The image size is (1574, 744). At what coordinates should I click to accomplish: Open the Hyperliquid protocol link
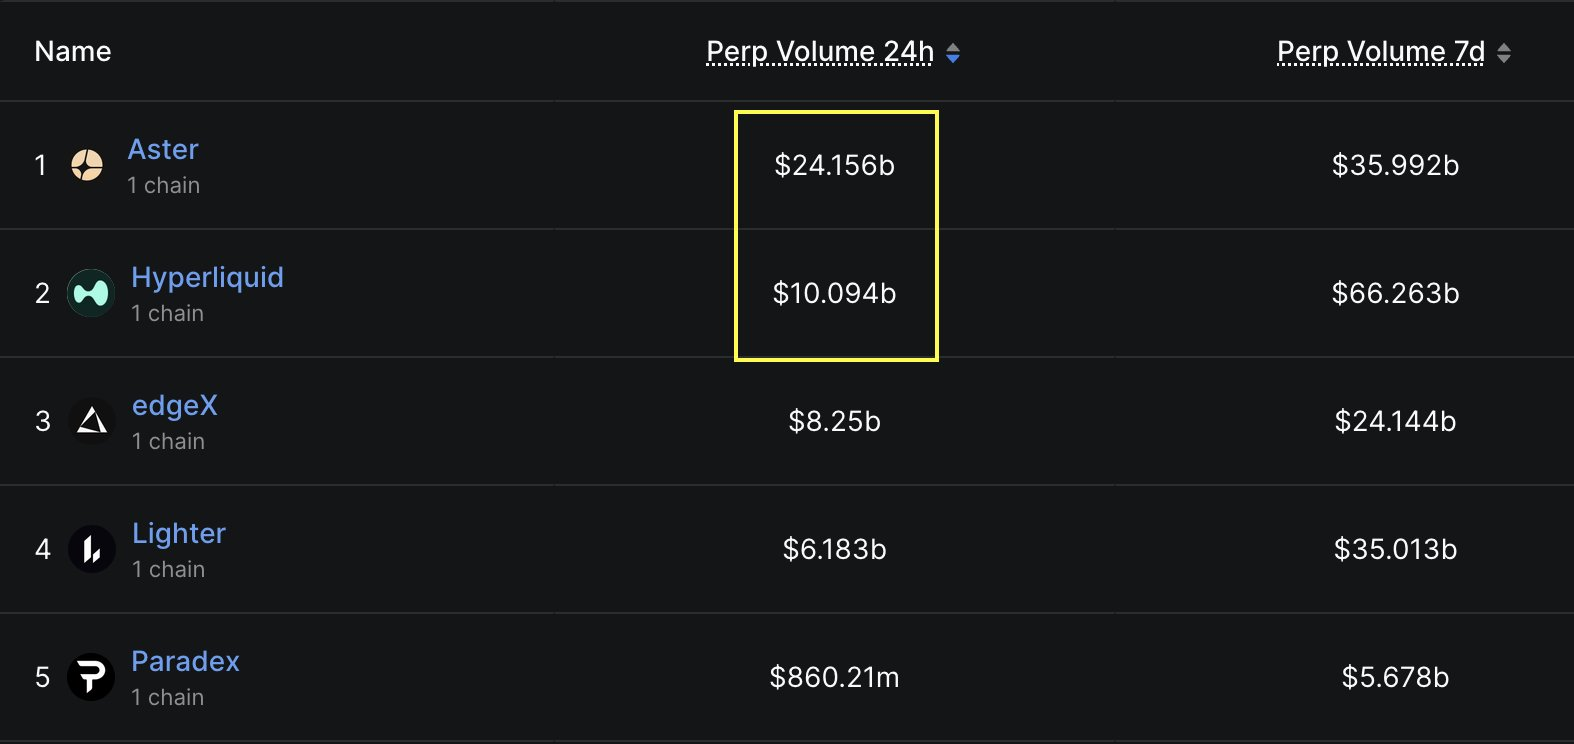point(207,278)
